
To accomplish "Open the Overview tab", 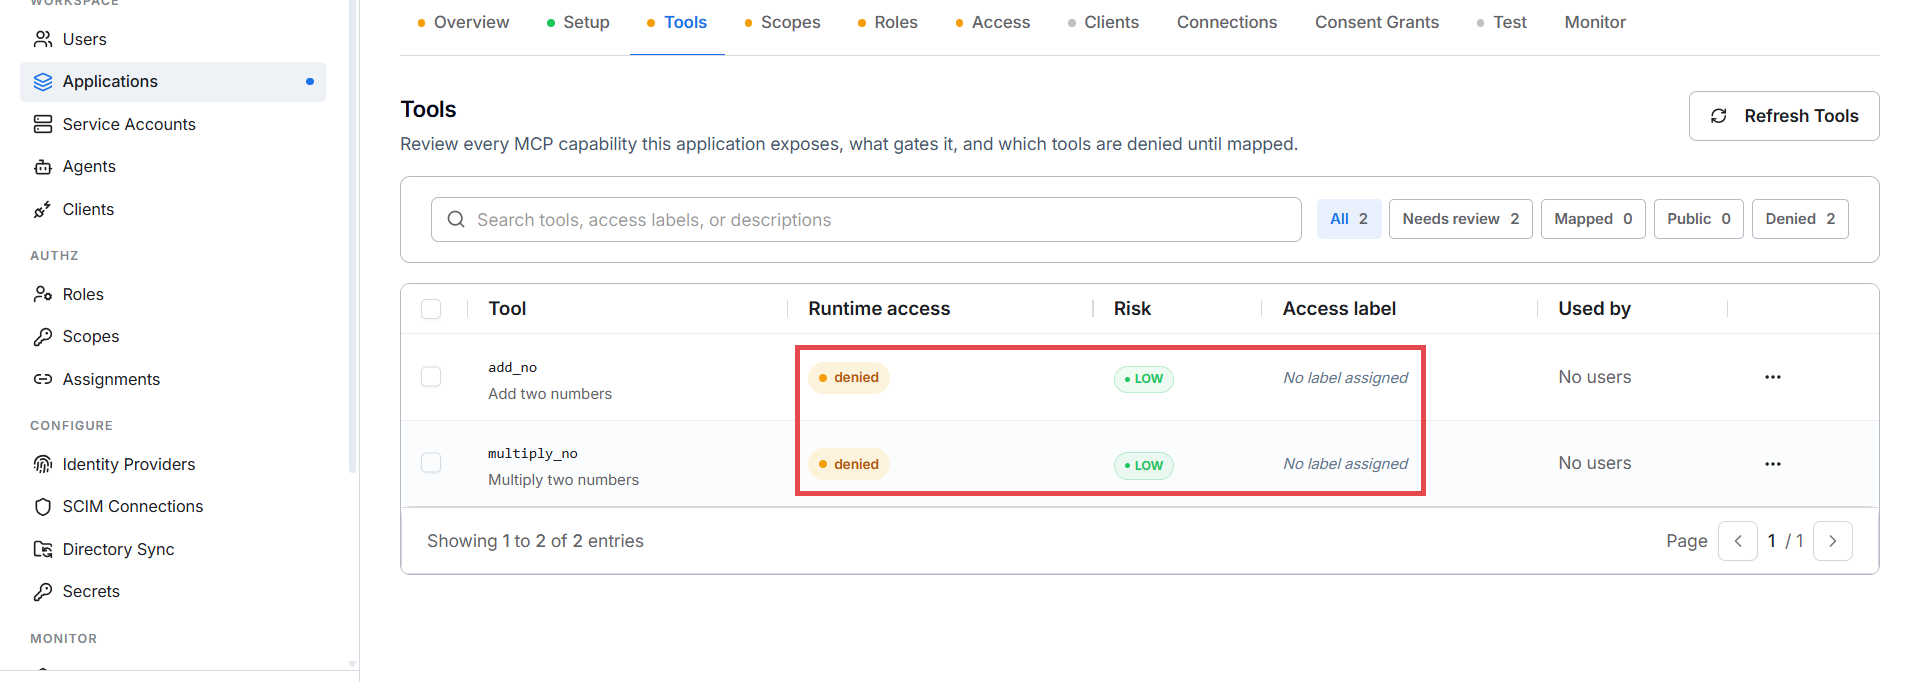I will [x=463, y=22].
